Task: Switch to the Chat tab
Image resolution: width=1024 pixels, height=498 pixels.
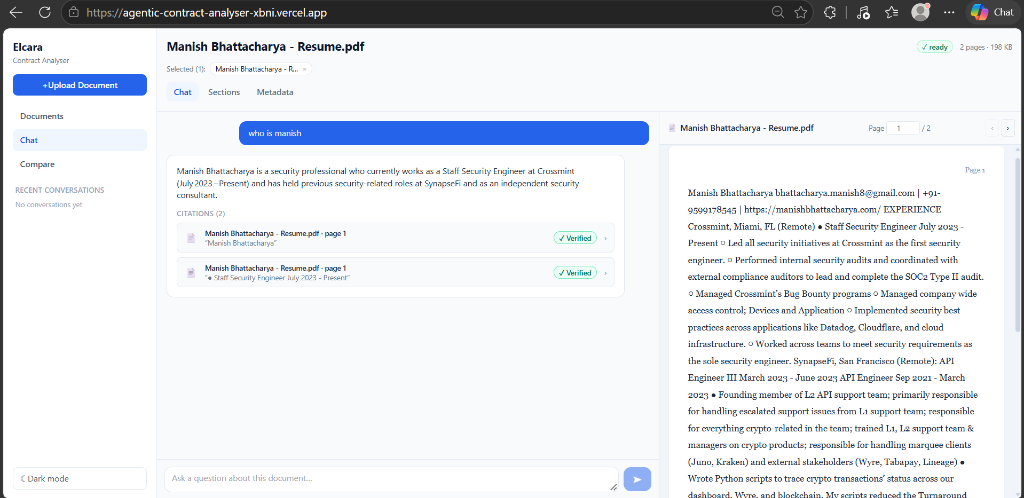Action: [x=183, y=92]
